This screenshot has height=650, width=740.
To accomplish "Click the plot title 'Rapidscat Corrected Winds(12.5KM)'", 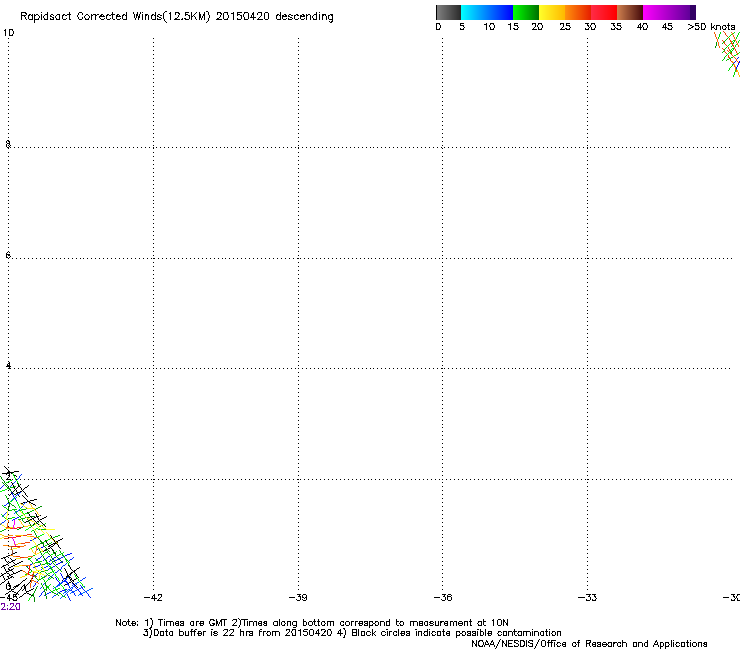I will [115, 17].
